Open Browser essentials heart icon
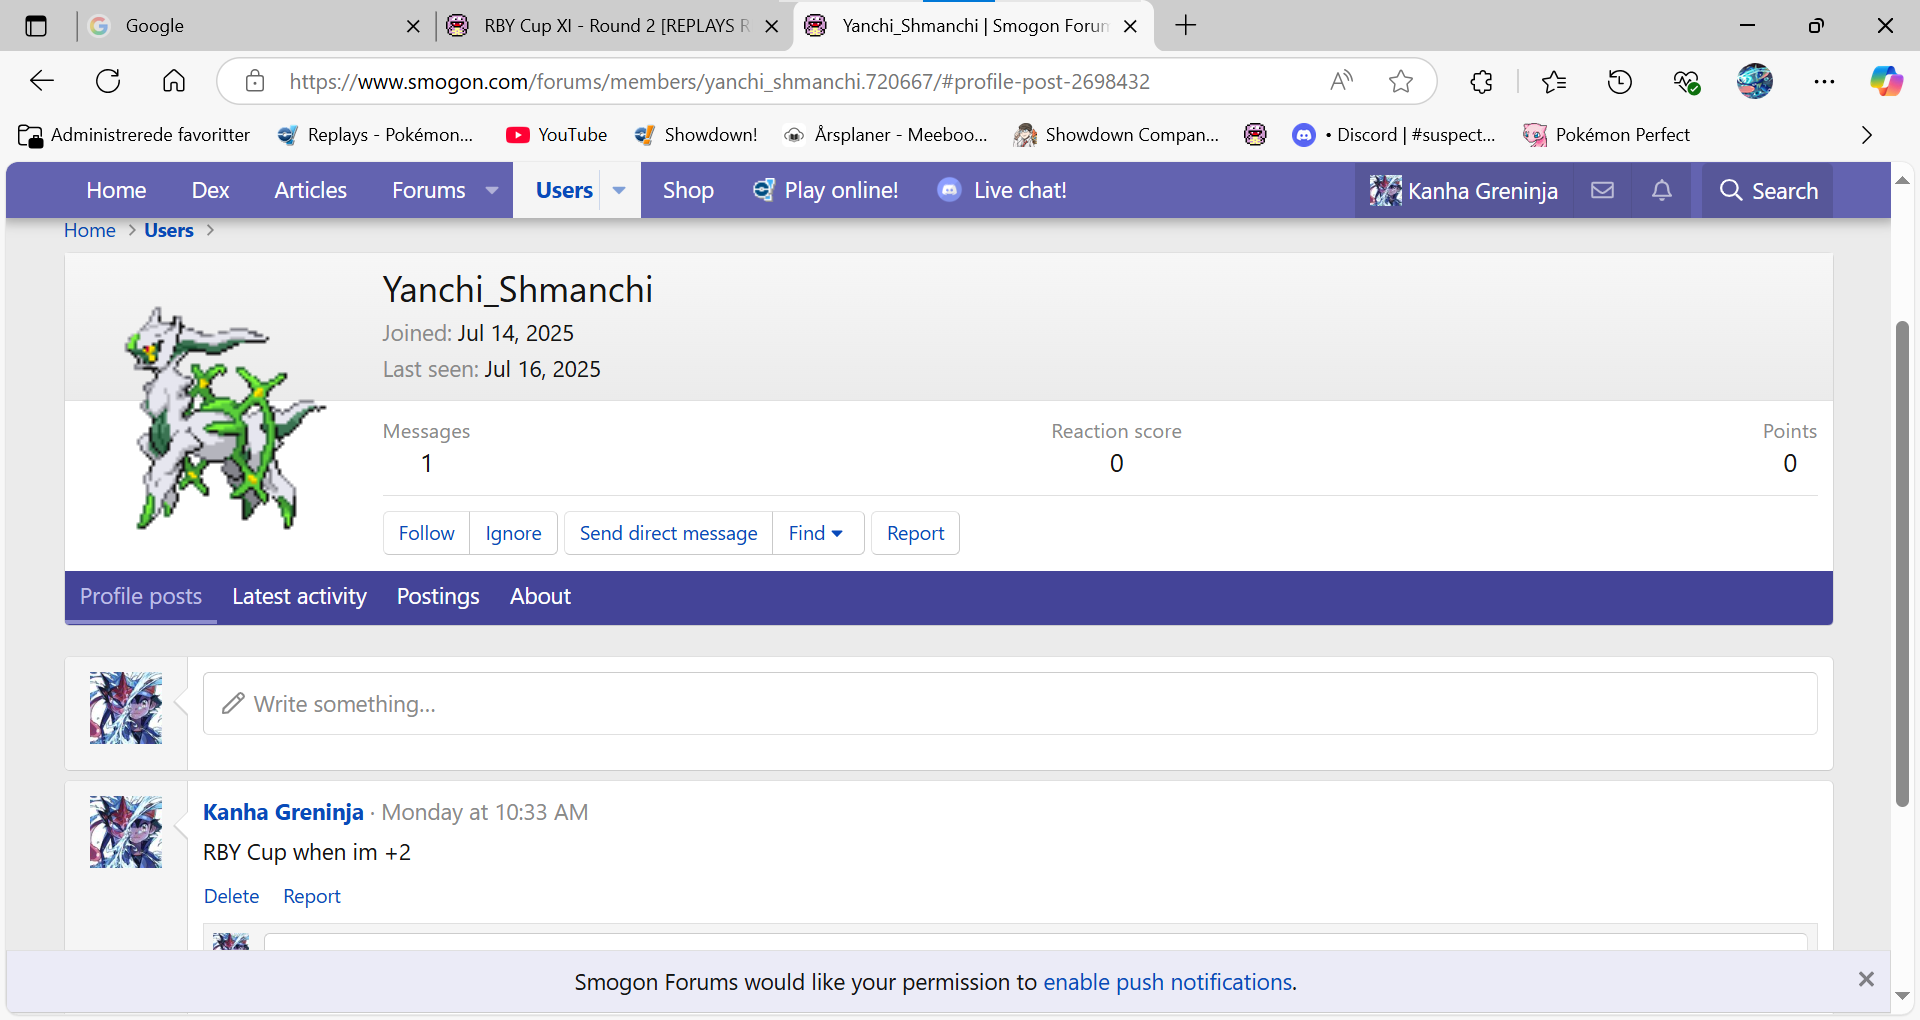 pos(1687,81)
